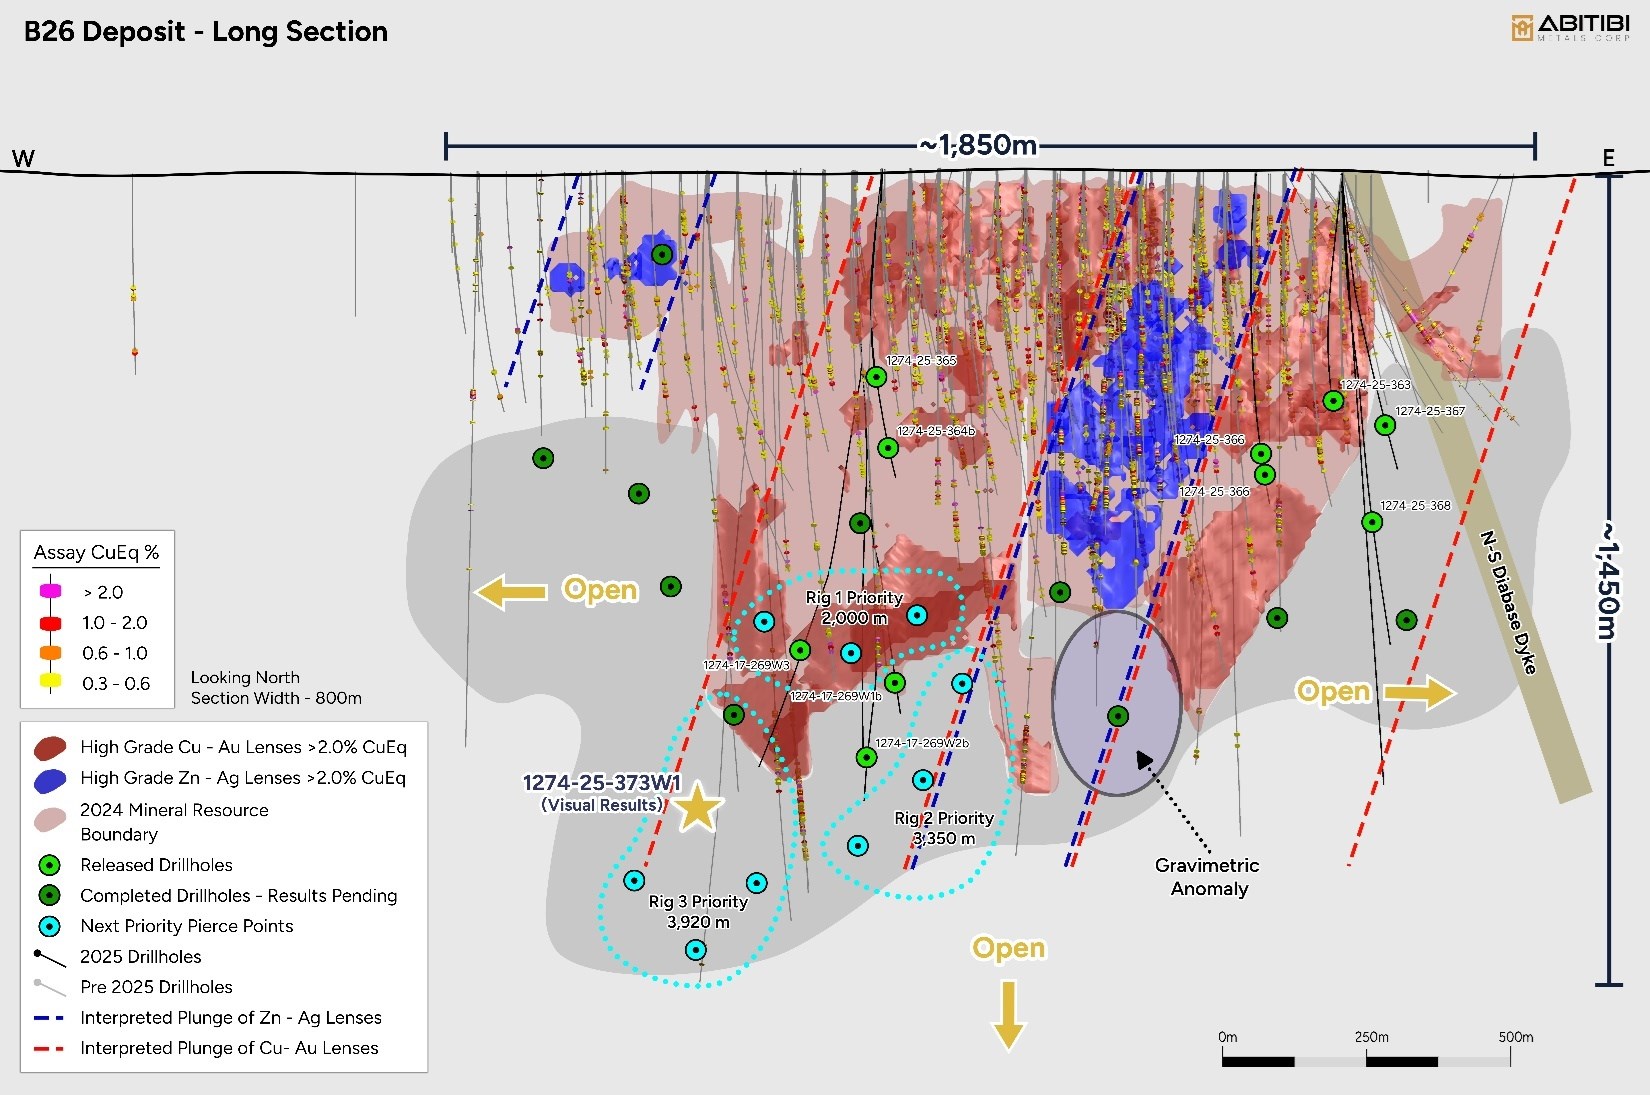1650x1095 pixels.
Task: Click the yellow Open arrow pointing west
Action: point(511,591)
